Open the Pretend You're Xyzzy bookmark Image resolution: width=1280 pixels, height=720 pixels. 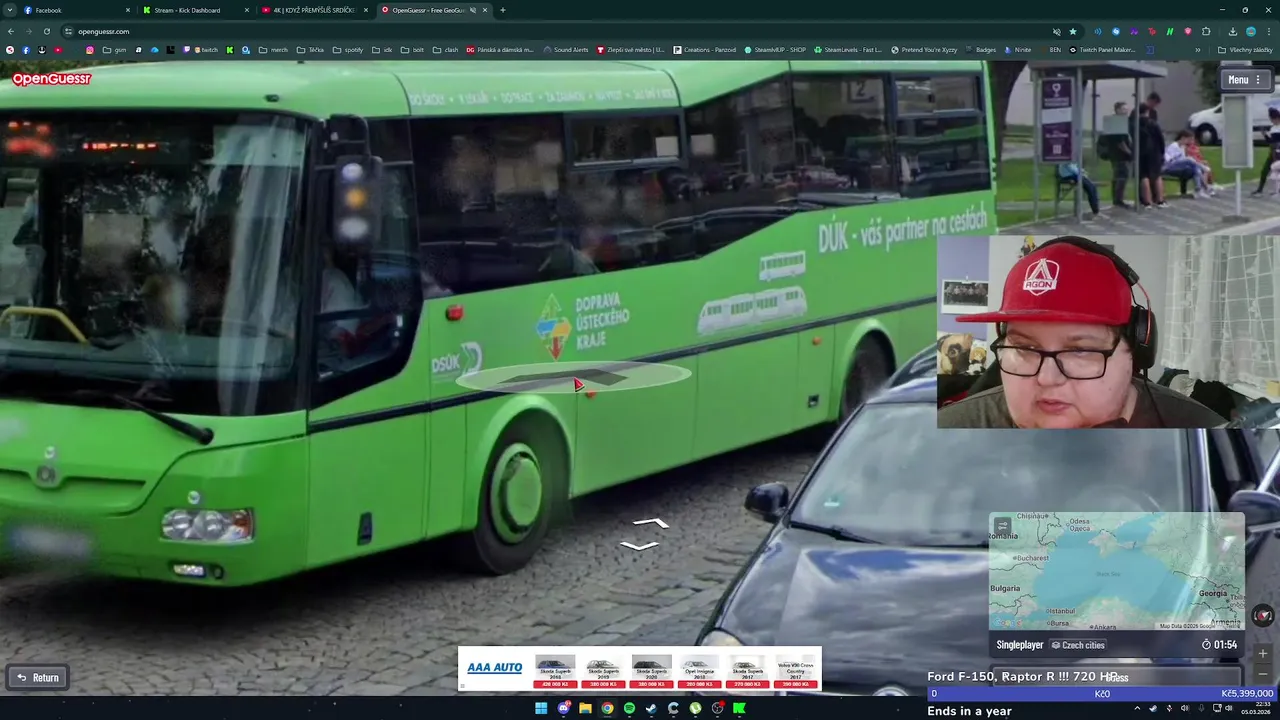(x=923, y=49)
